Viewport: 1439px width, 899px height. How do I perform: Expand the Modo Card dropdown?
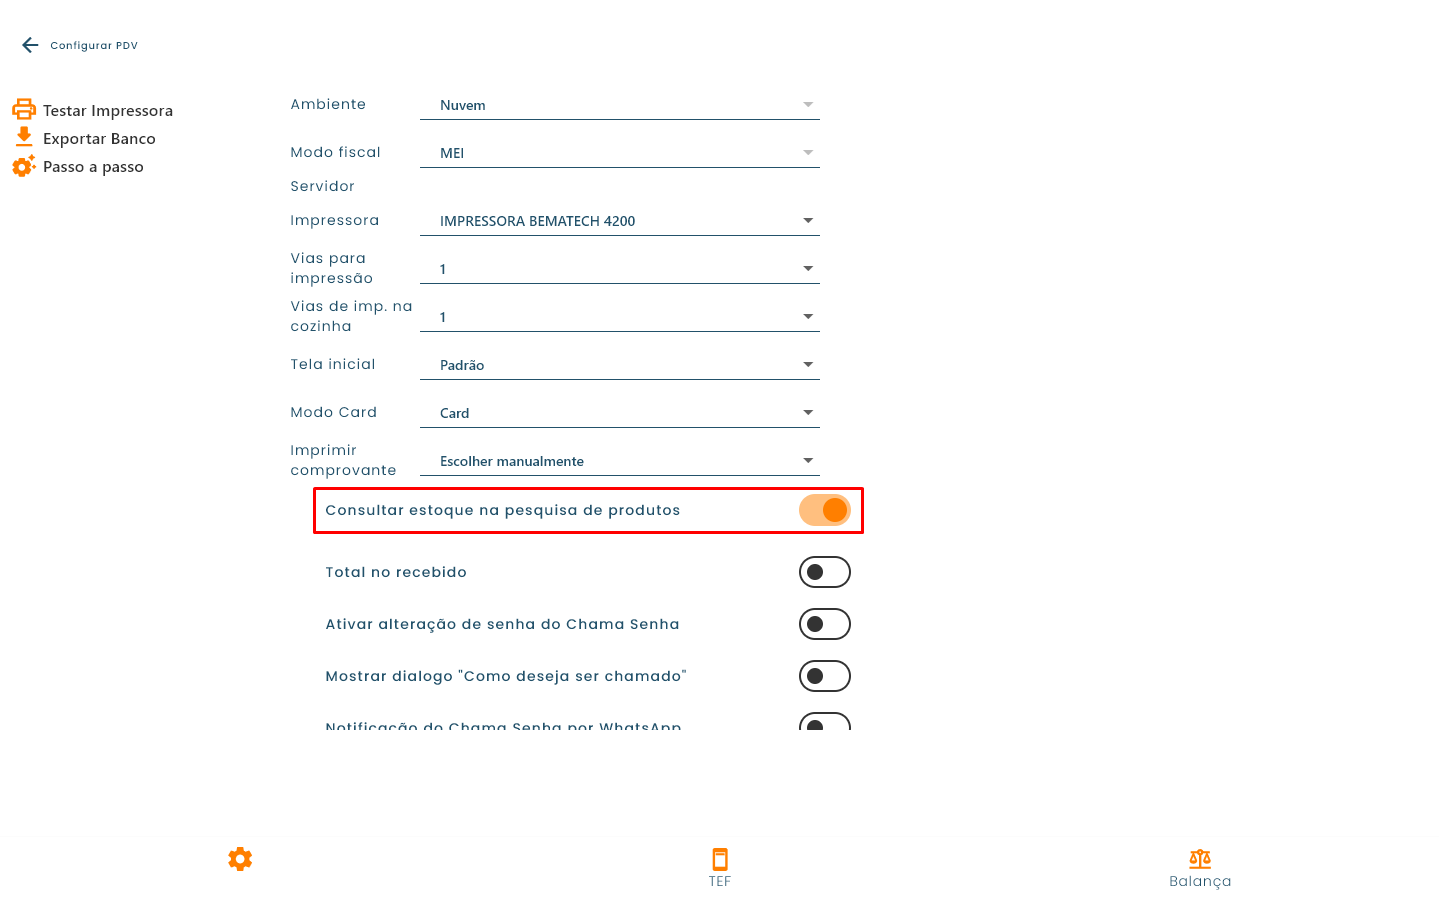[620, 413]
